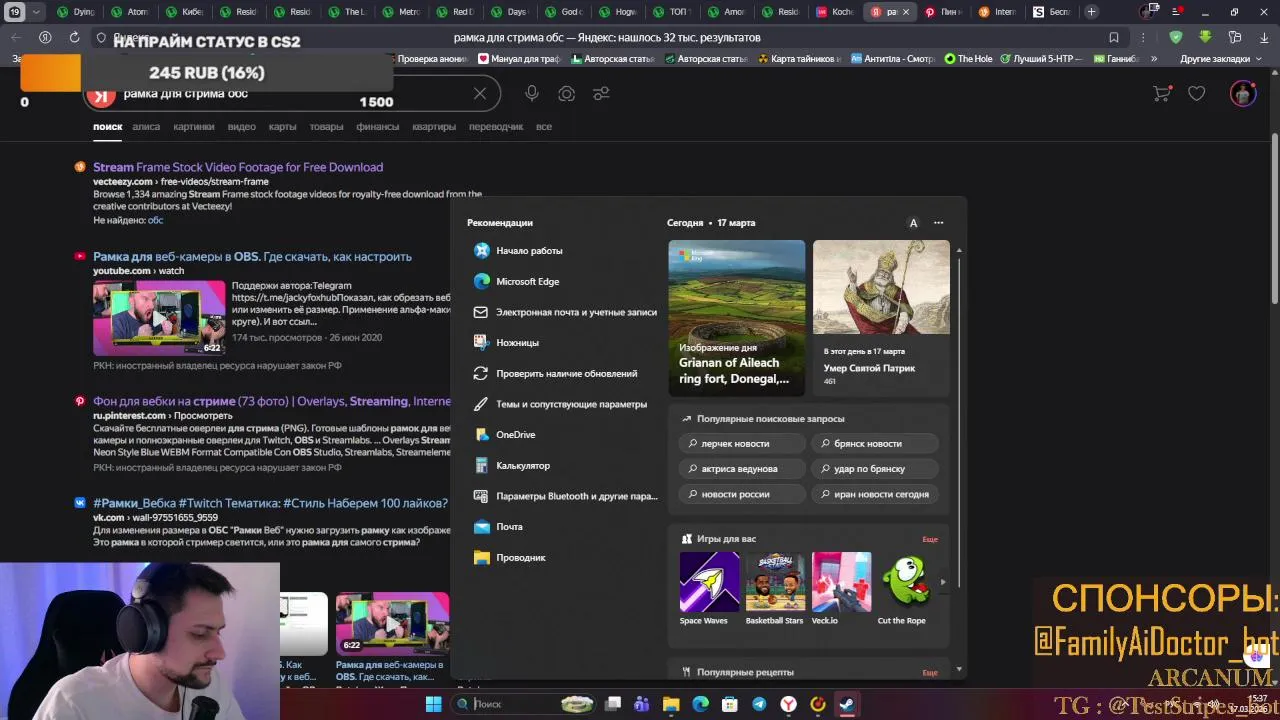The image size is (1280, 720).
Task: Open search filter settings icon
Action: coord(601,93)
